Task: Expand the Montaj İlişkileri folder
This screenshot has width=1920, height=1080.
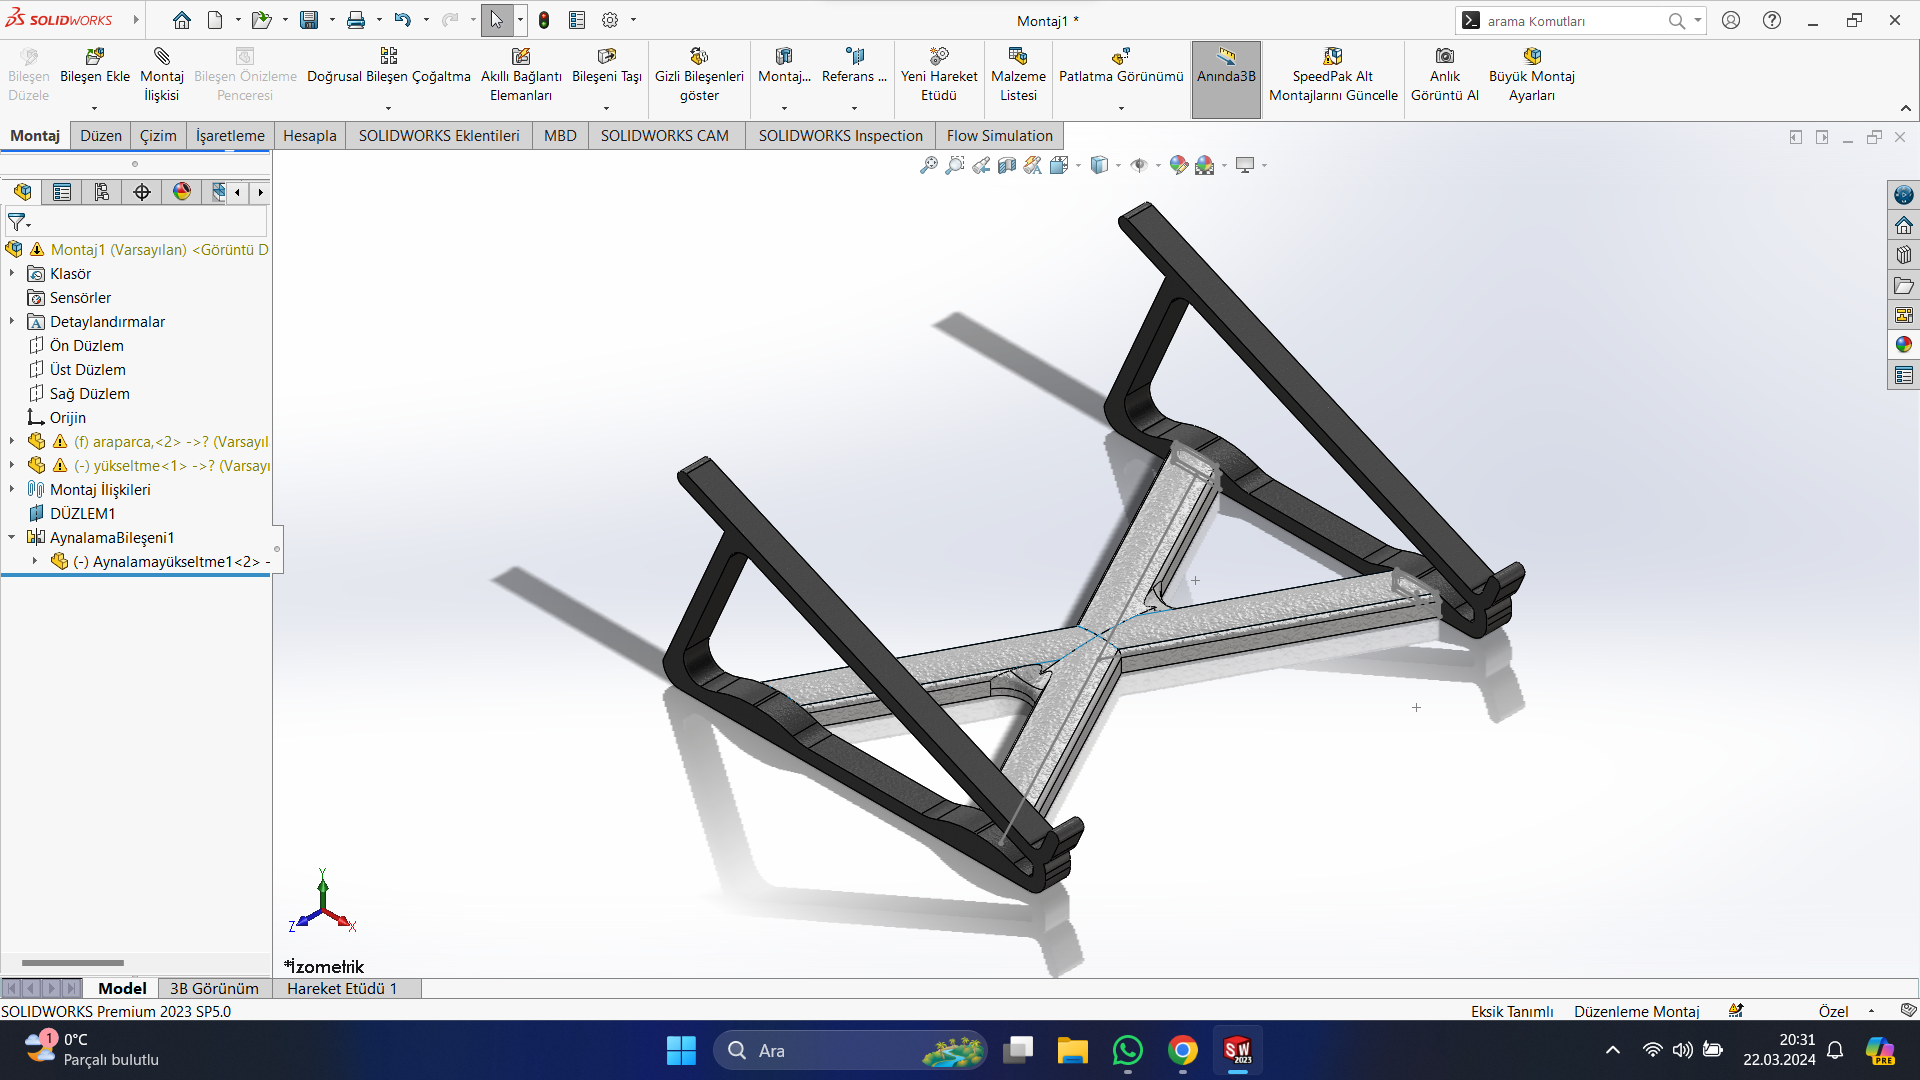Action: pyautogui.click(x=12, y=489)
